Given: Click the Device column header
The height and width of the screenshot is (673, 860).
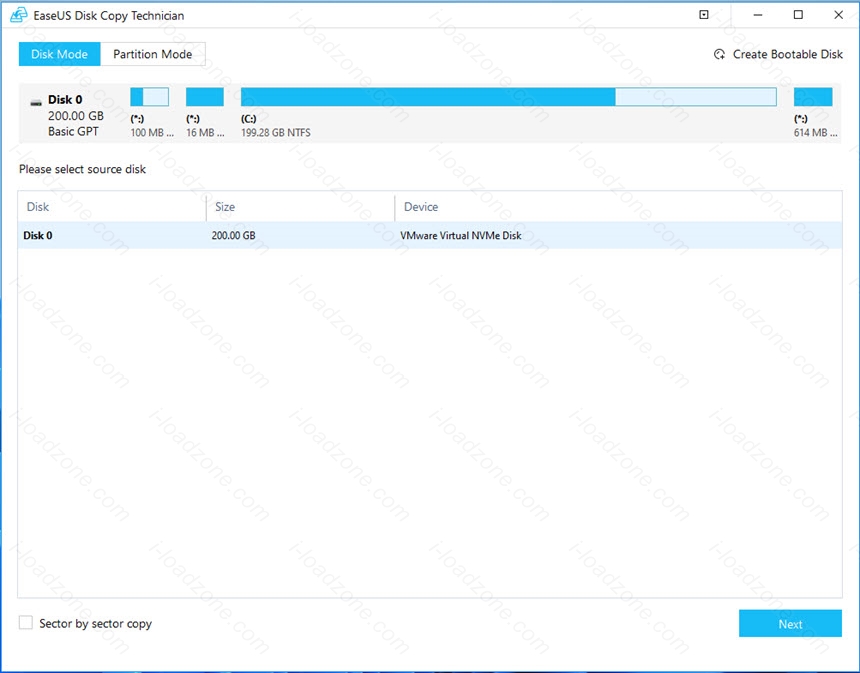Looking at the screenshot, I should pos(421,207).
